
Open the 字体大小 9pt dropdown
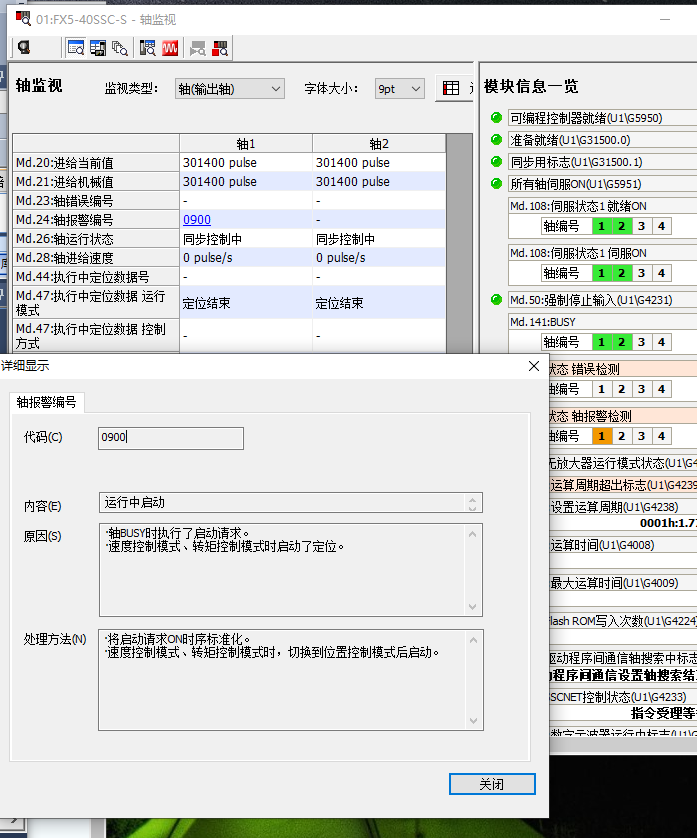[400, 89]
